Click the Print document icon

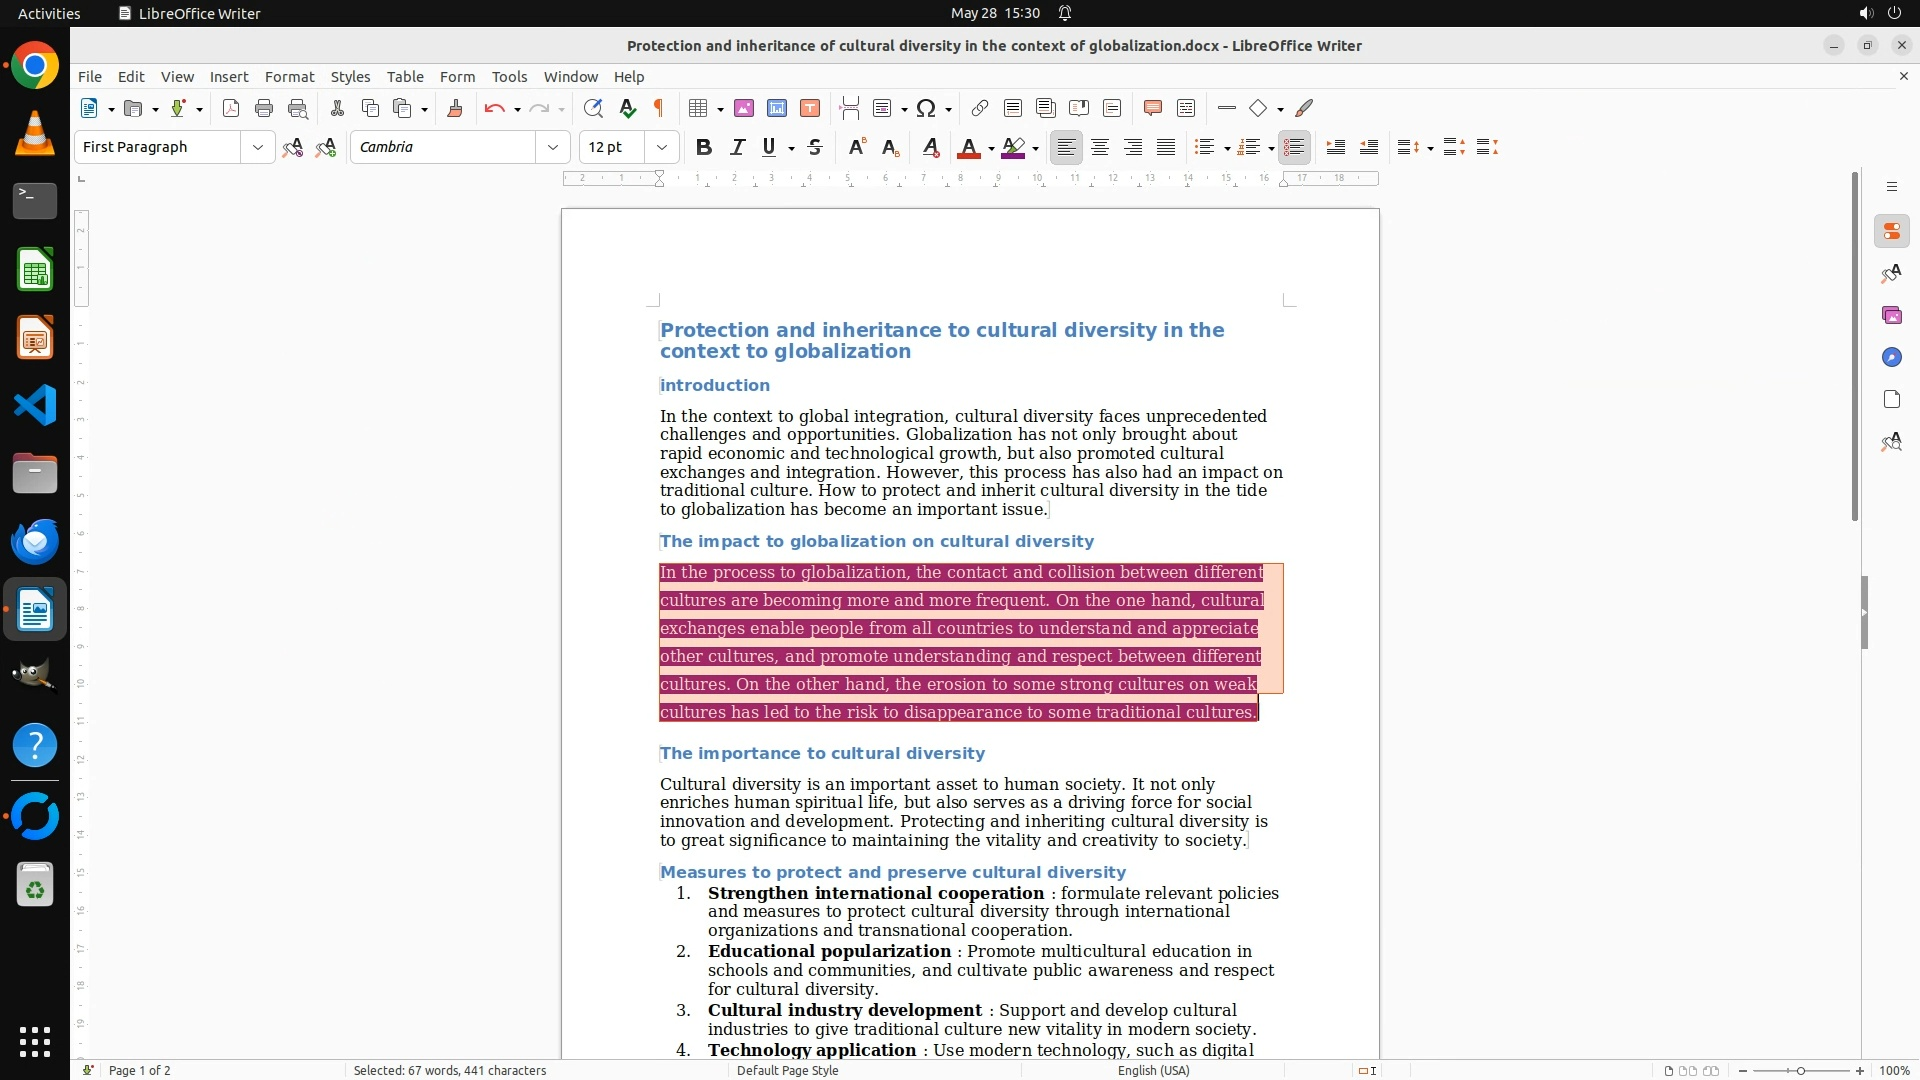264,108
